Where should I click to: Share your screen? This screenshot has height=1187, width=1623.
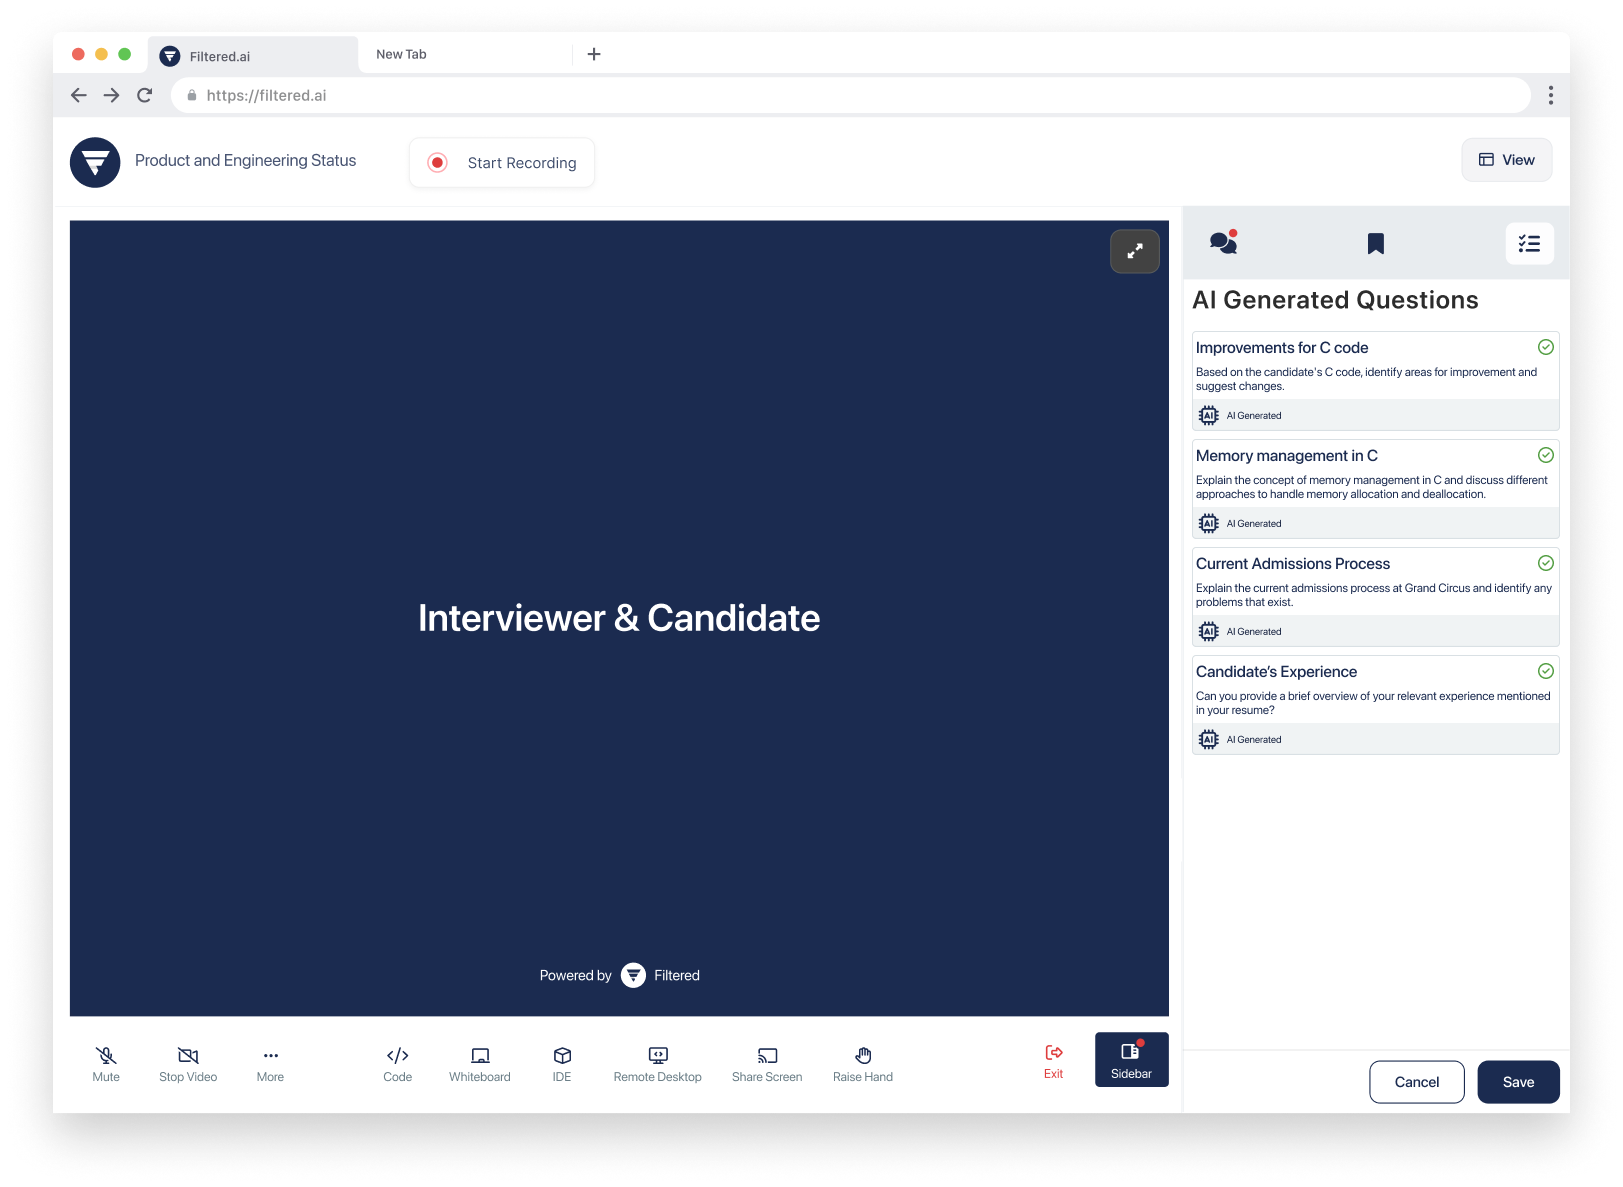(x=767, y=1063)
